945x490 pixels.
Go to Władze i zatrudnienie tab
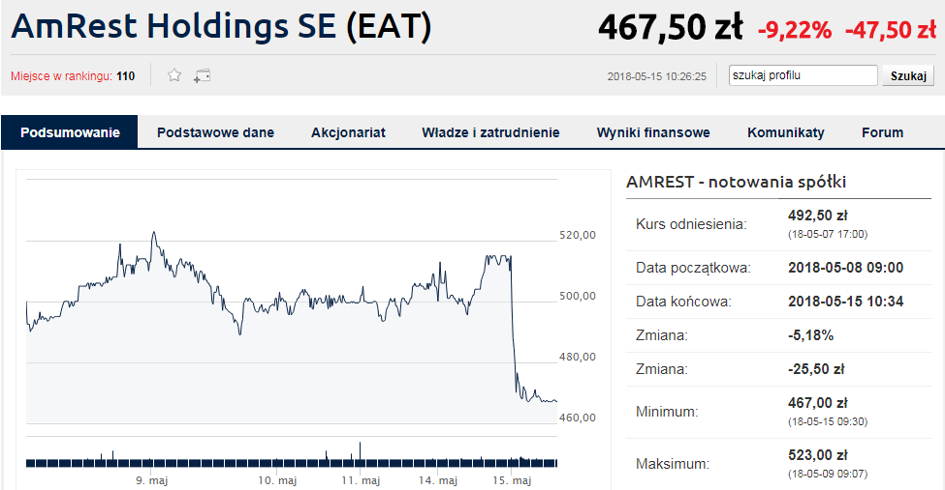click(490, 132)
